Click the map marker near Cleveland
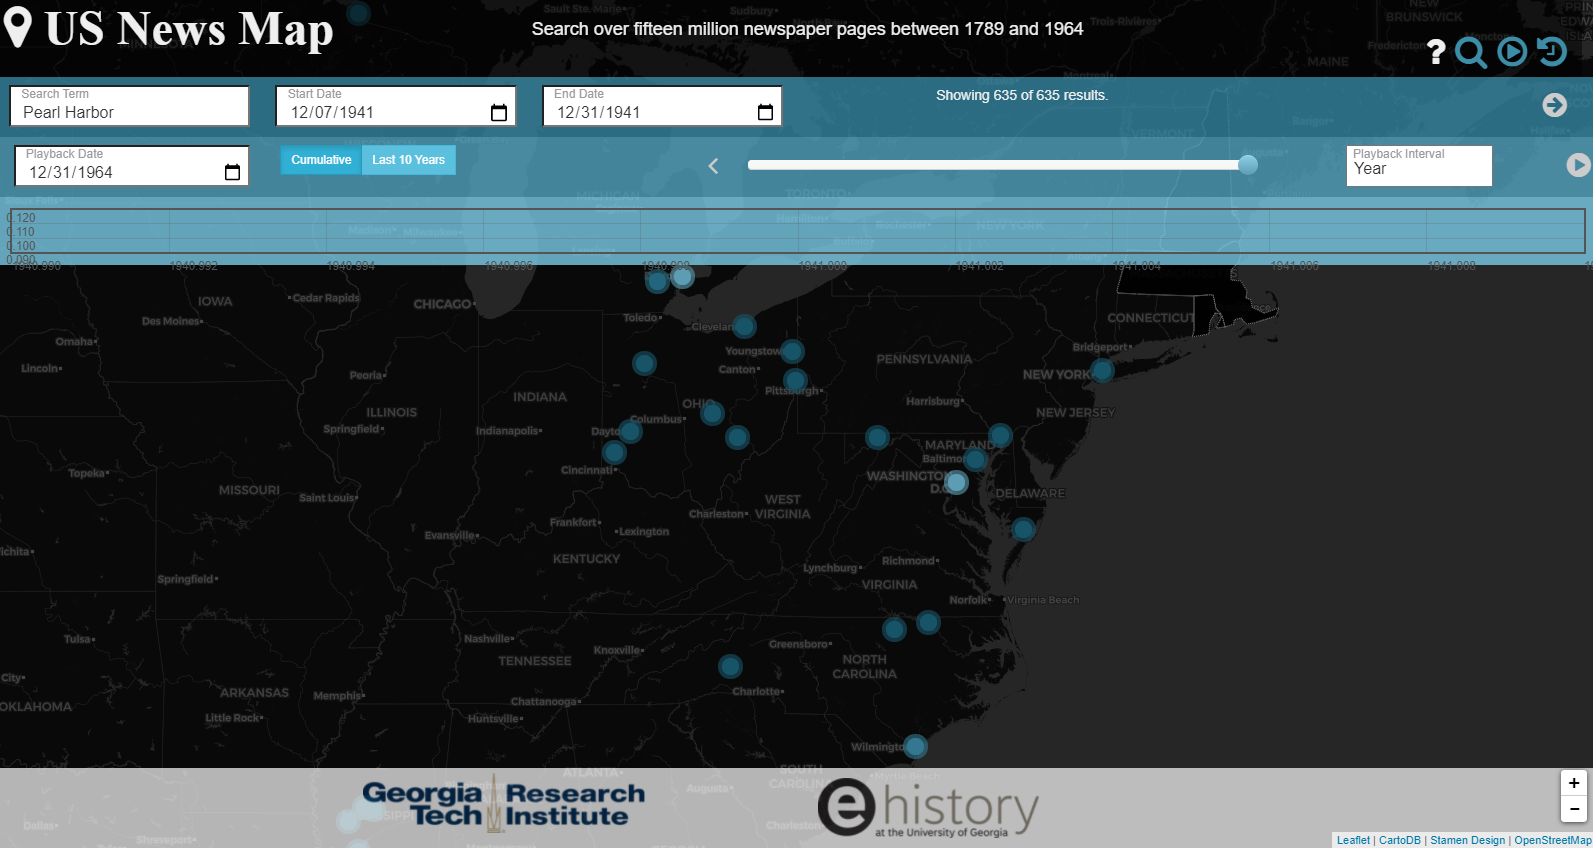This screenshot has width=1593, height=848. (744, 326)
